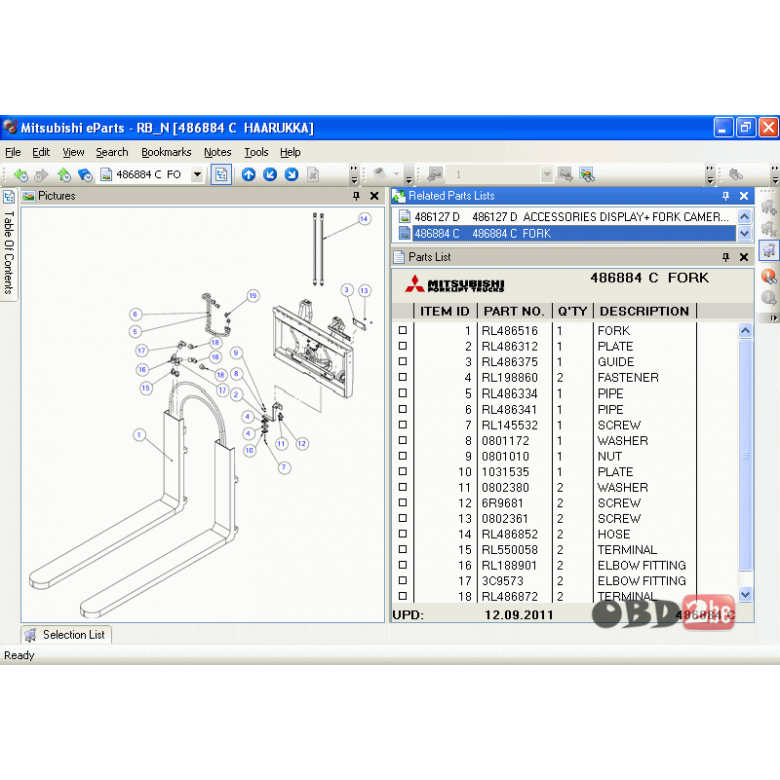Expand the third toolbar overflow near right edge
Image resolution: width=780 pixels, height=780 pixels.
click(710, 175)
